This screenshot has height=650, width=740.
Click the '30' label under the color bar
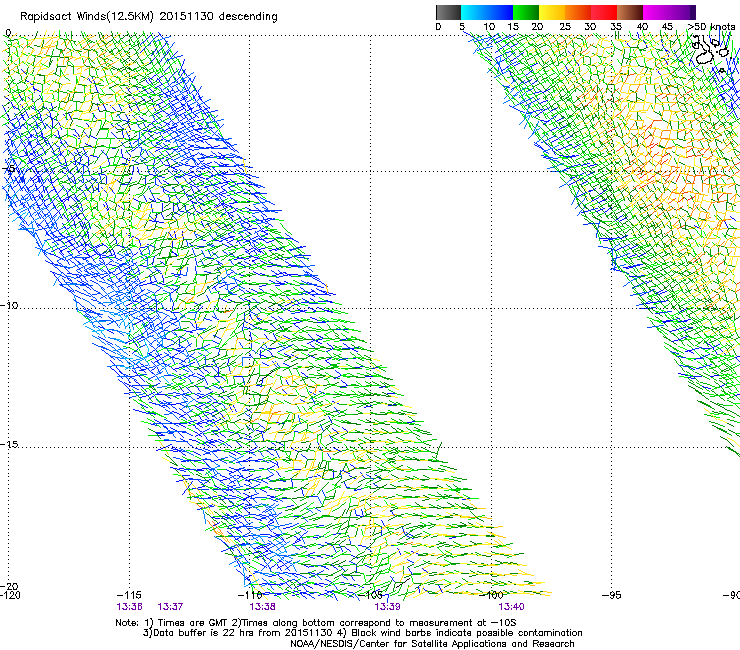pos(590,27)
